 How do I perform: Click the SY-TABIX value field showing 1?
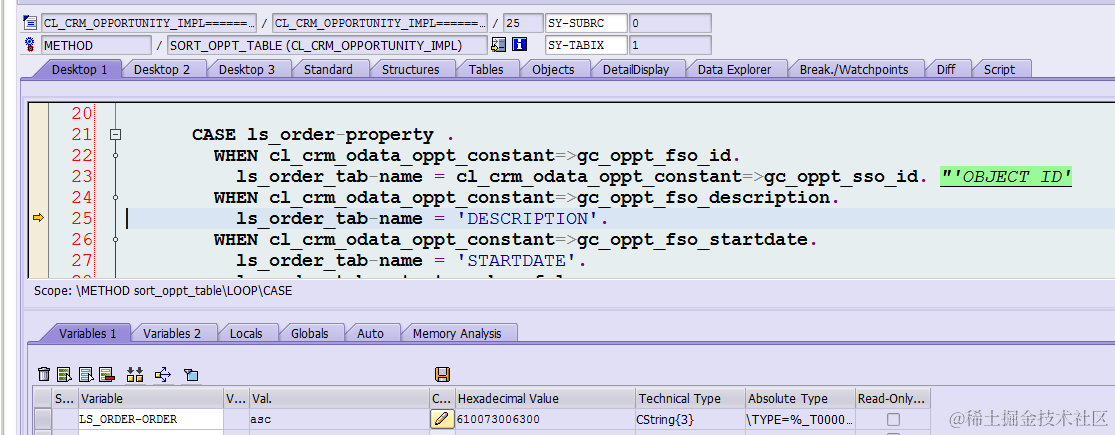tap(670, 45)
